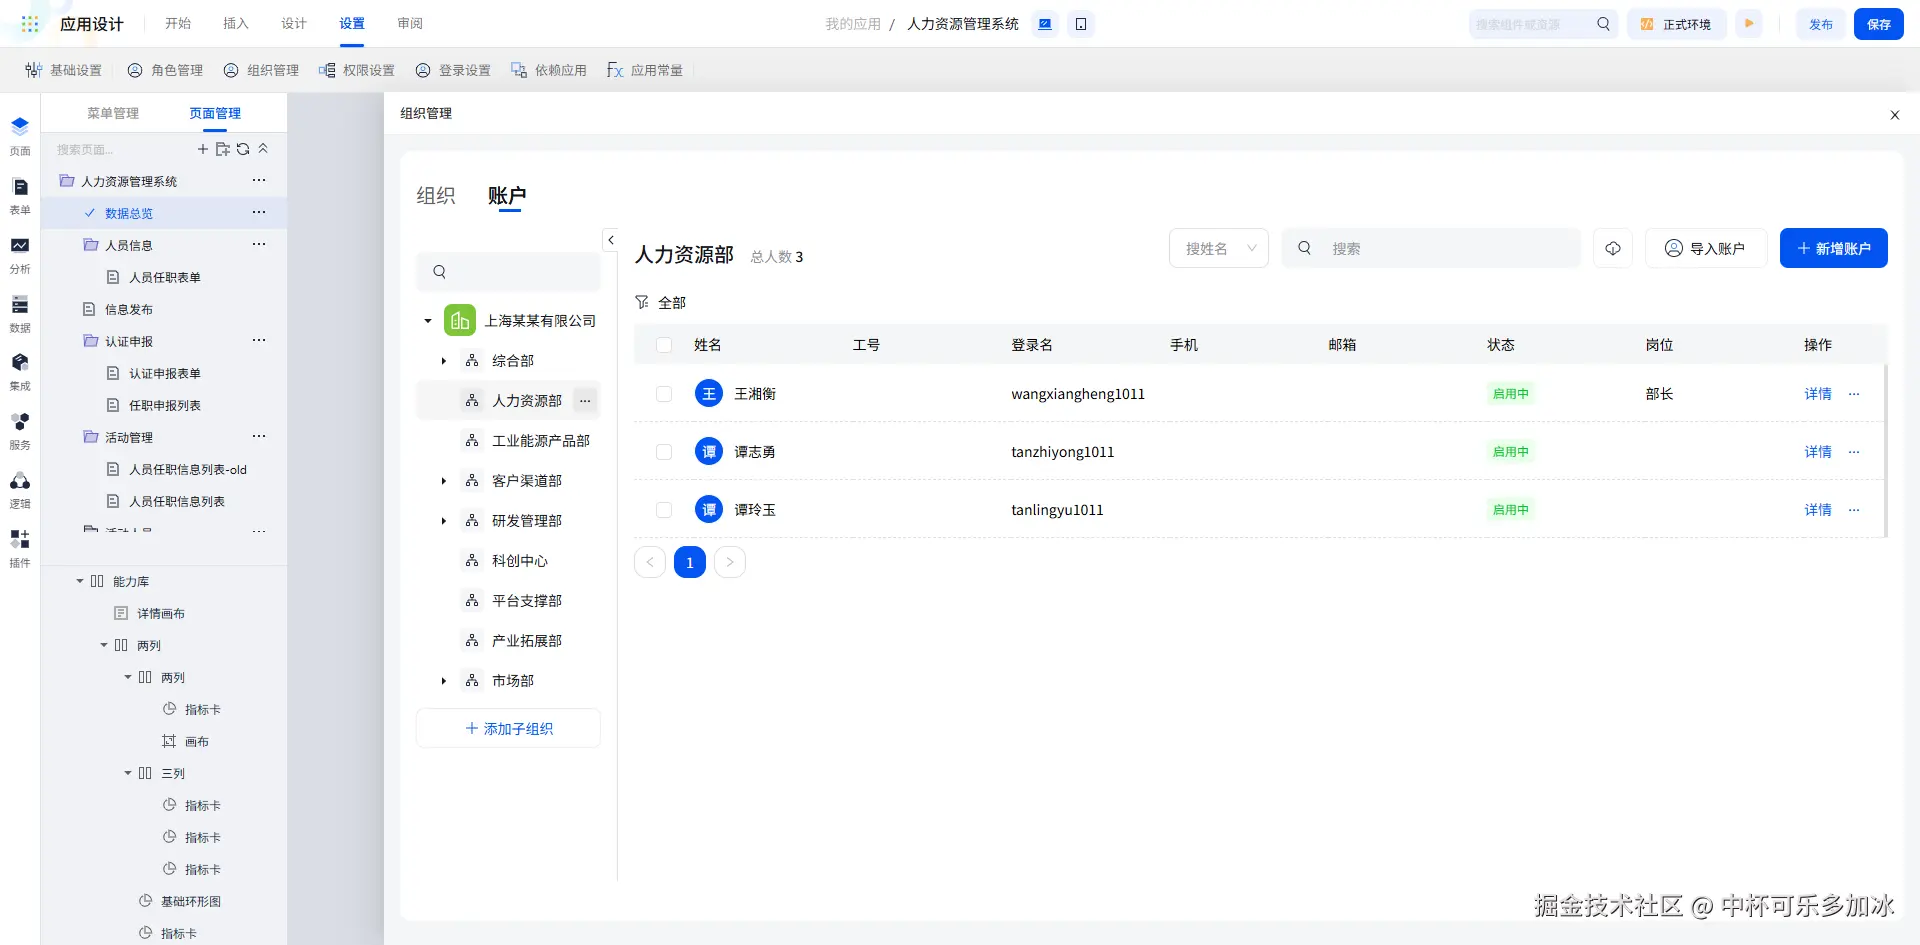Open the 逻辑 panel icon in sidebar
The width and height of the screenshot is (1920, 945).
(20, 489)
